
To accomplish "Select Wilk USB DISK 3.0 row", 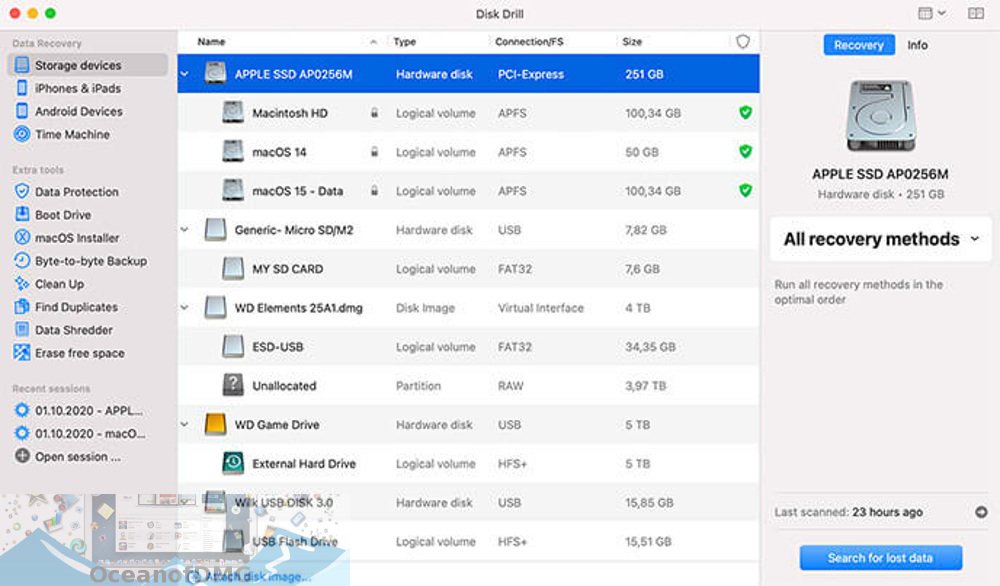I will point(468,502).
